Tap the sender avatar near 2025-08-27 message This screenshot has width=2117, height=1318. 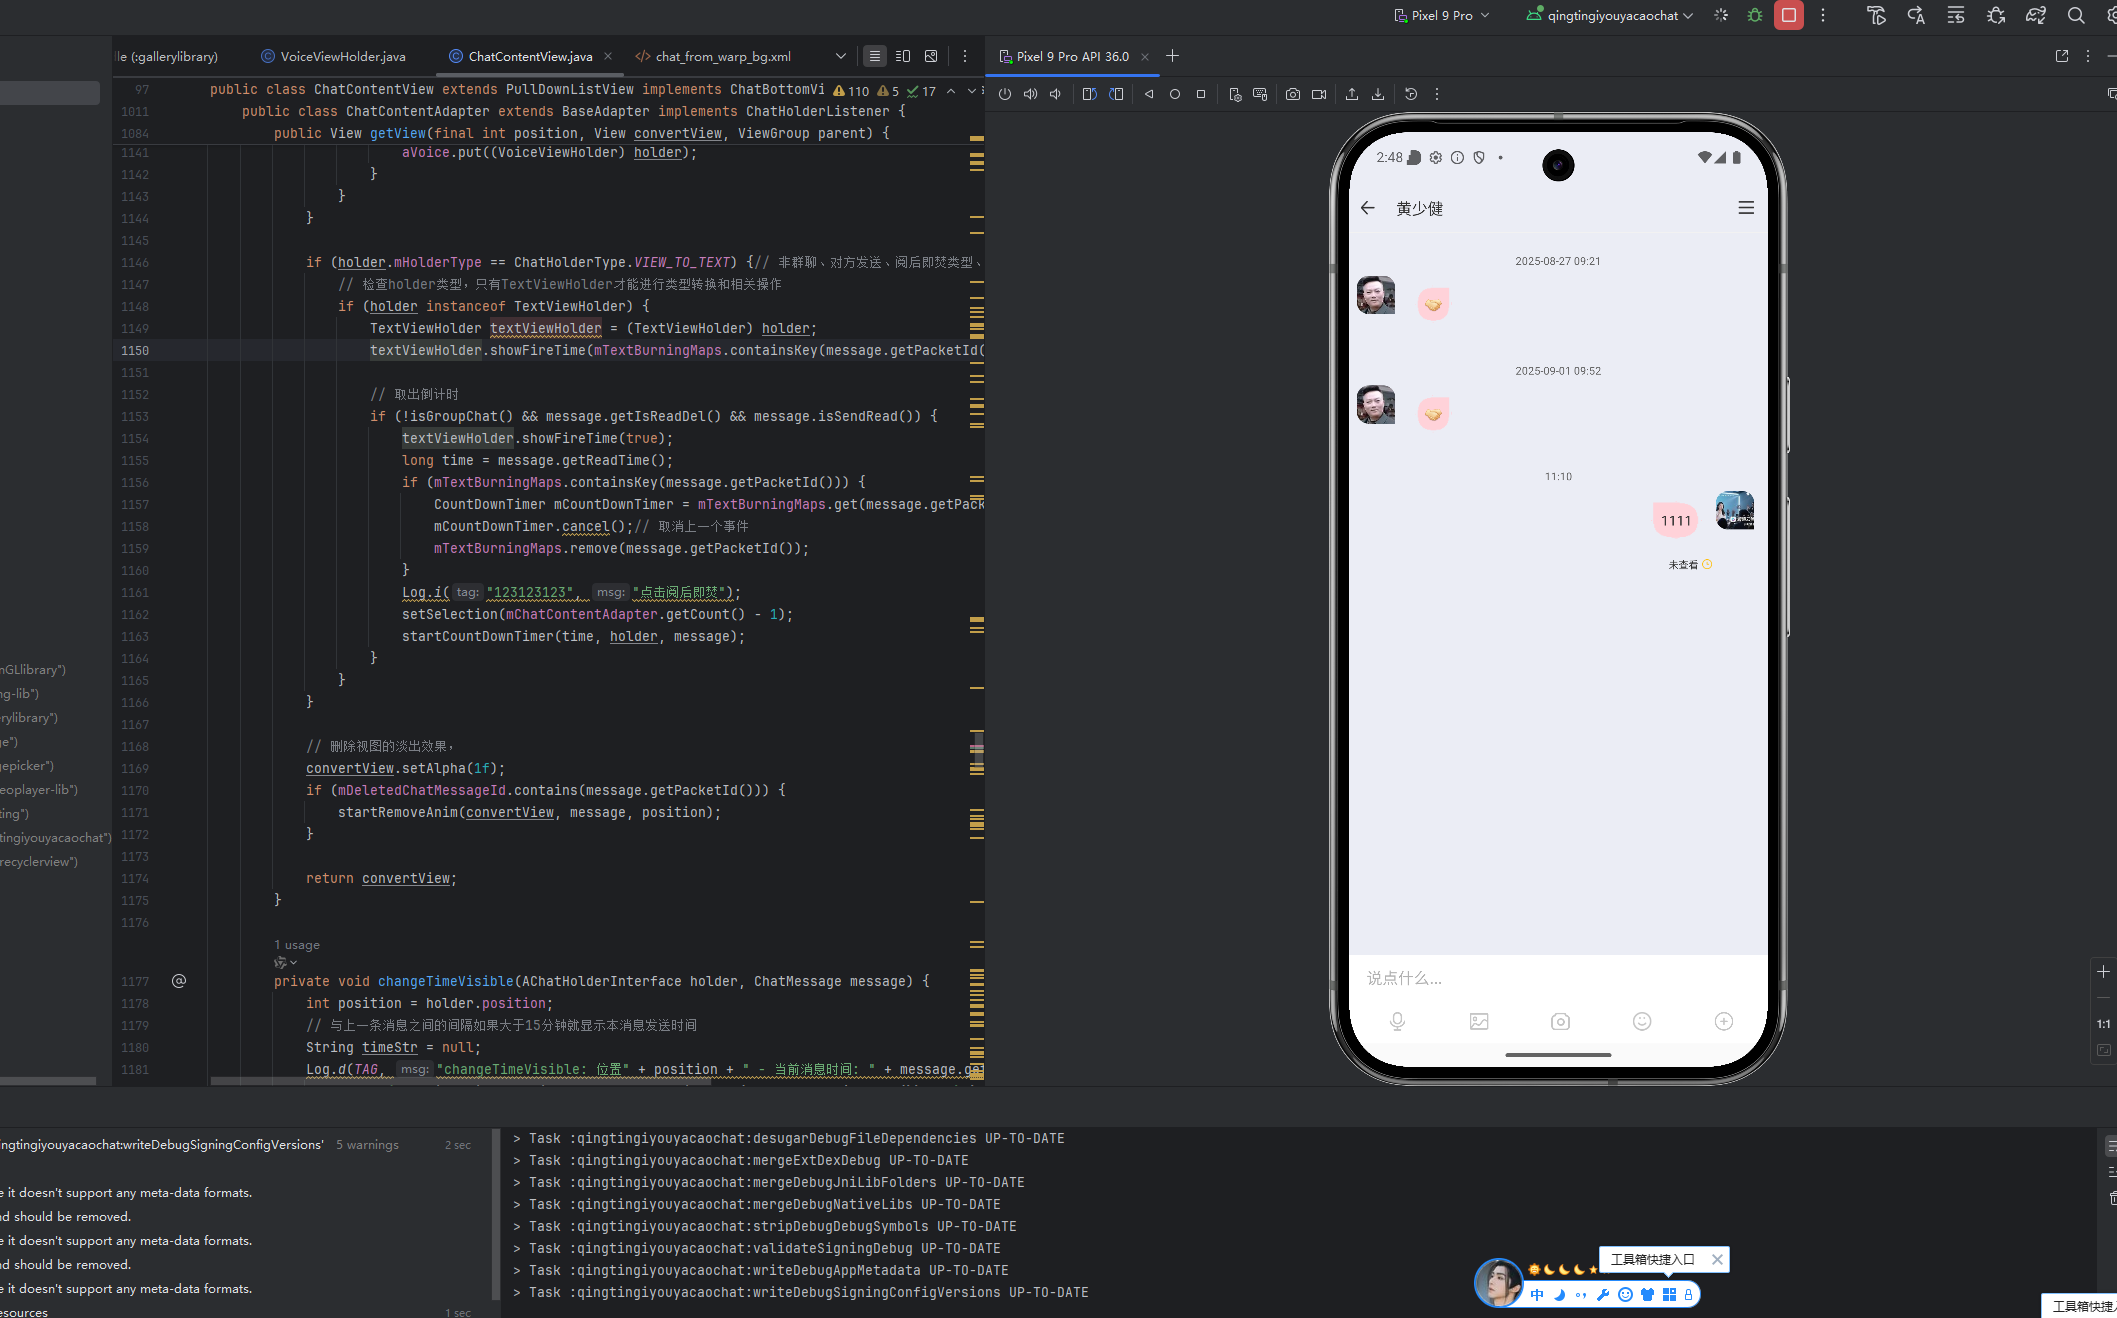[x=1376, y=295]
